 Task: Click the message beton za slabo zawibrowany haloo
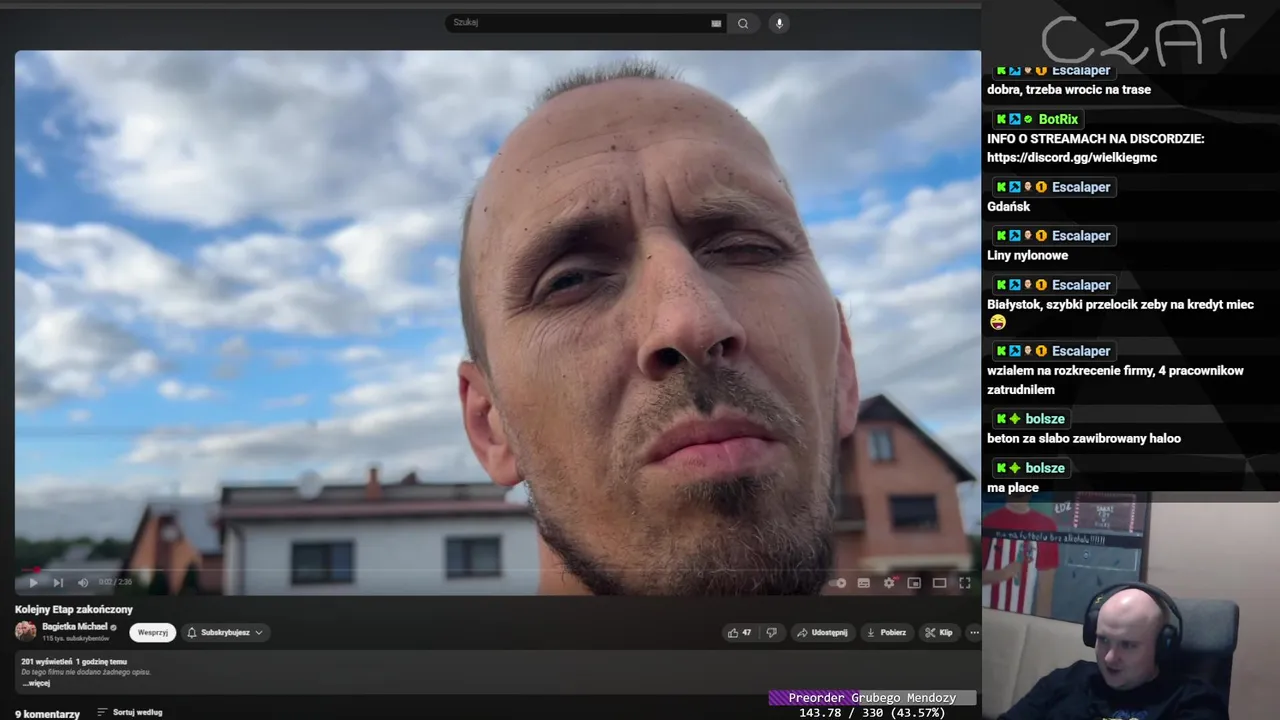pos(1084,438)
